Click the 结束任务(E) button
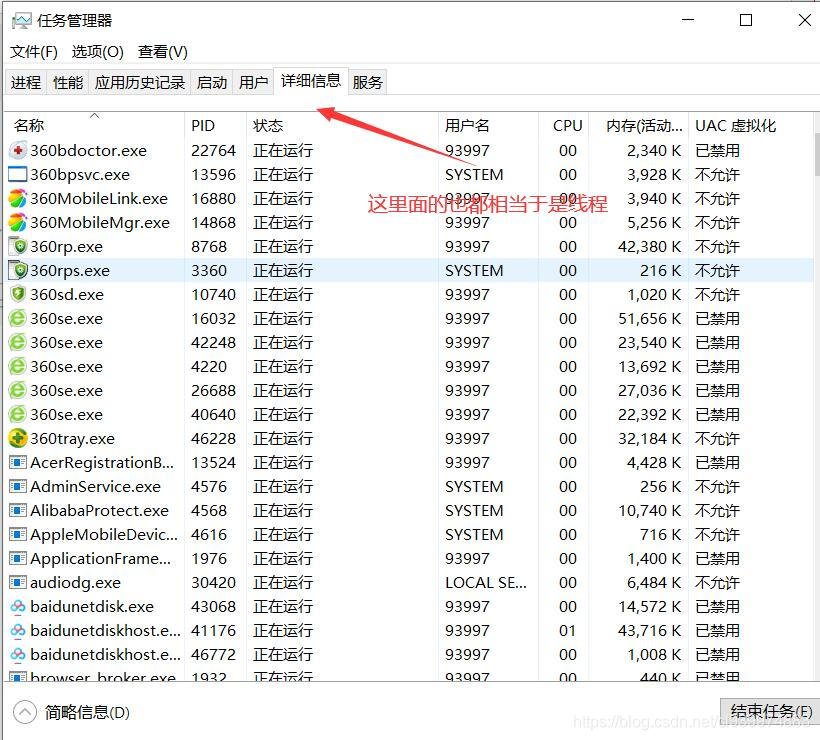Screen dimensions: 820x740 (x=771, y=712)
